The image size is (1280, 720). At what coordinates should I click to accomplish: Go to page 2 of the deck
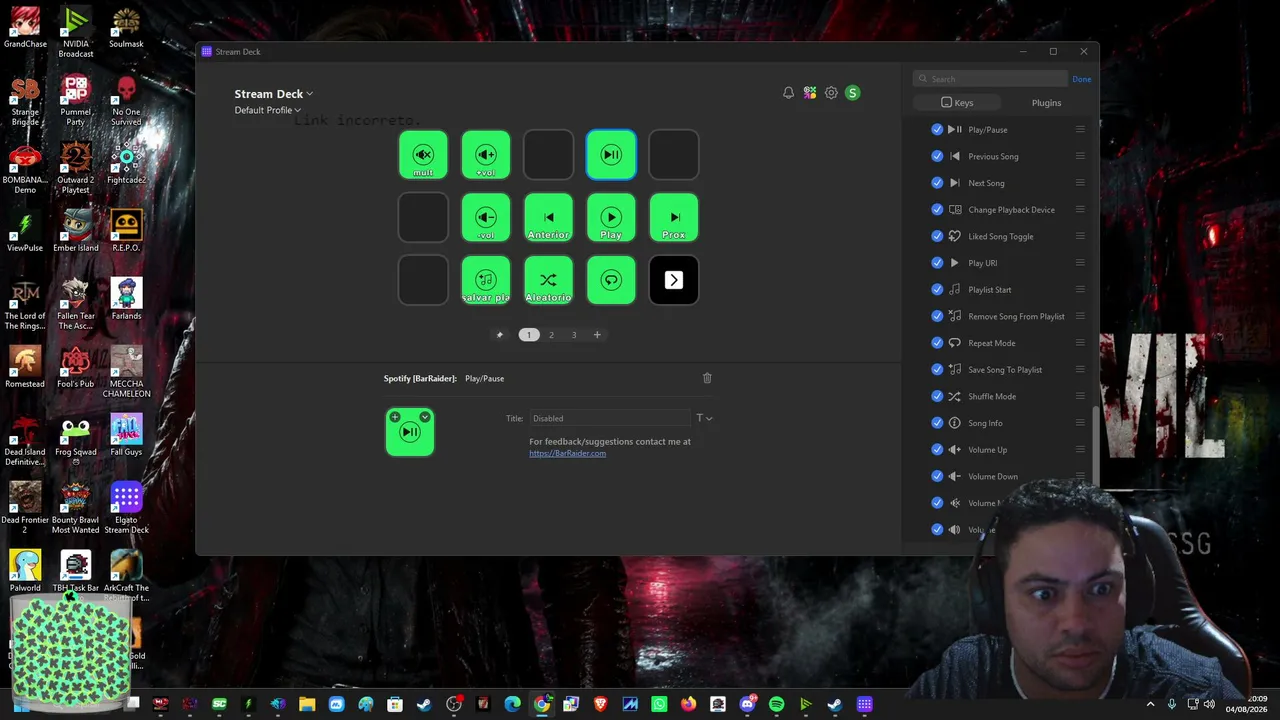[551, 335]
